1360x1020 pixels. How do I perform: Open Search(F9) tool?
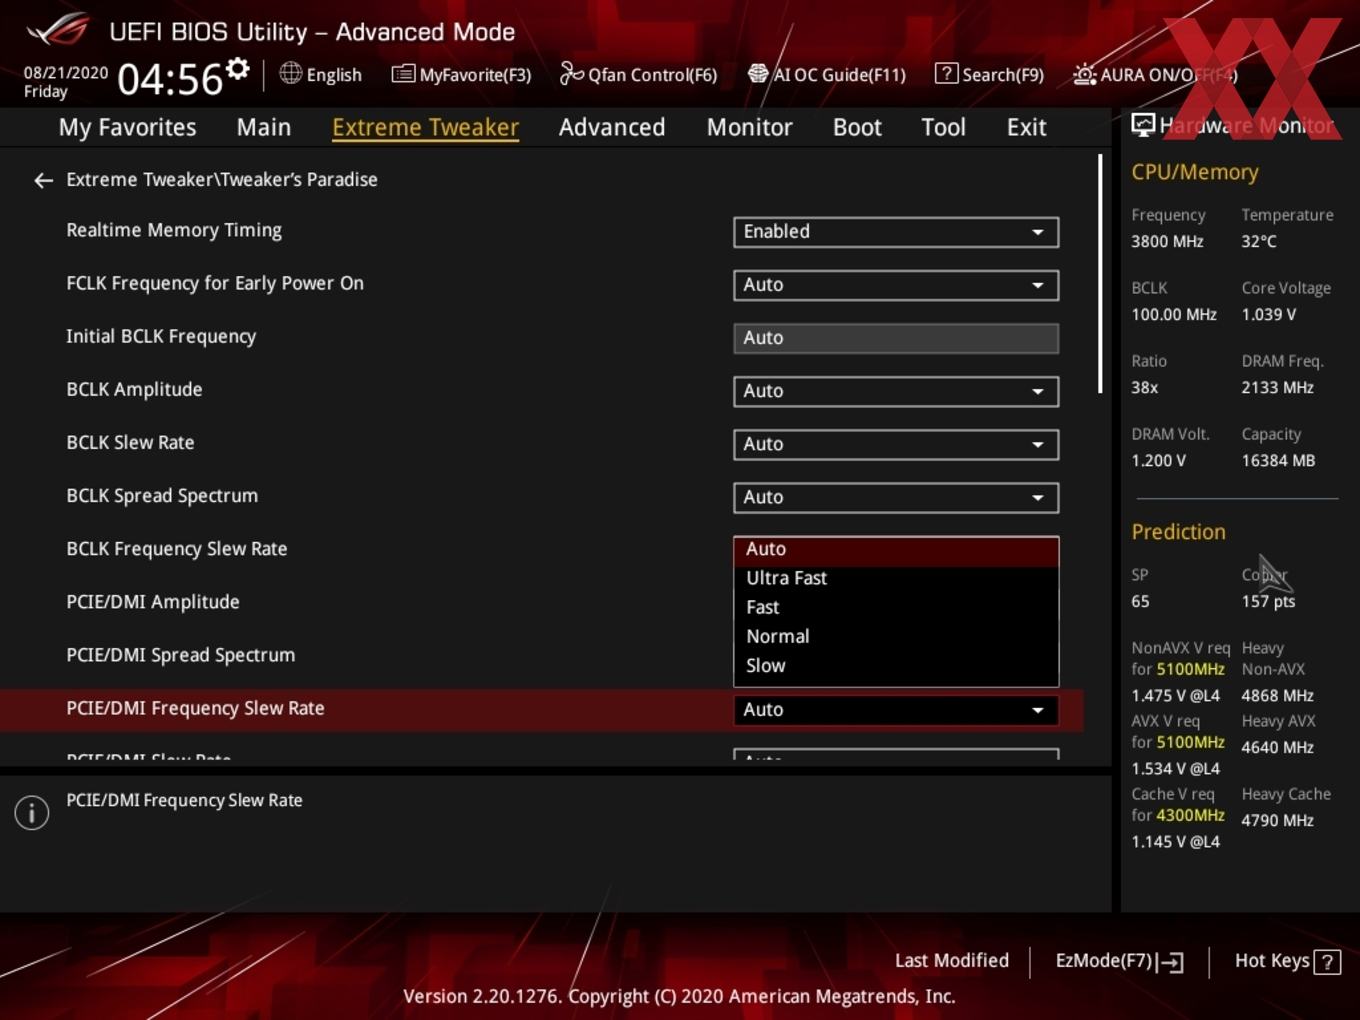tap(989, 74)
